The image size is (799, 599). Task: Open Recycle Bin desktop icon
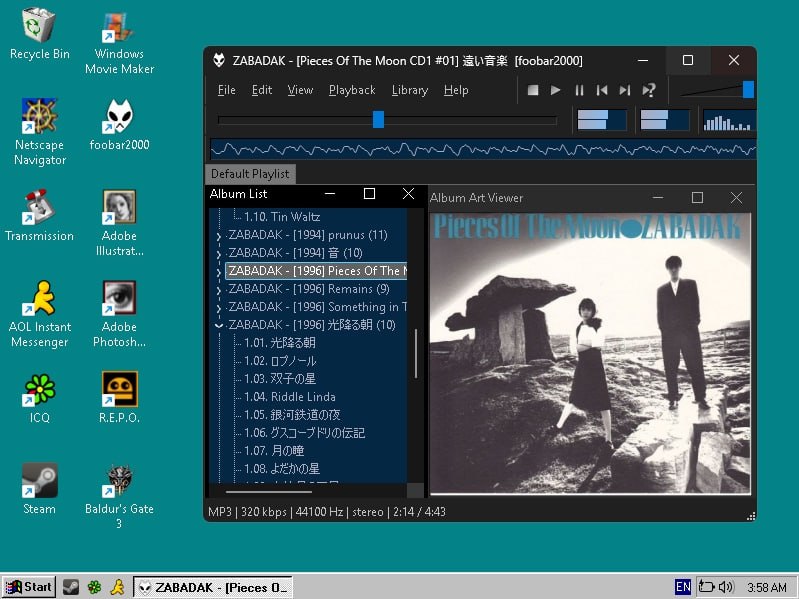point(39,34)
